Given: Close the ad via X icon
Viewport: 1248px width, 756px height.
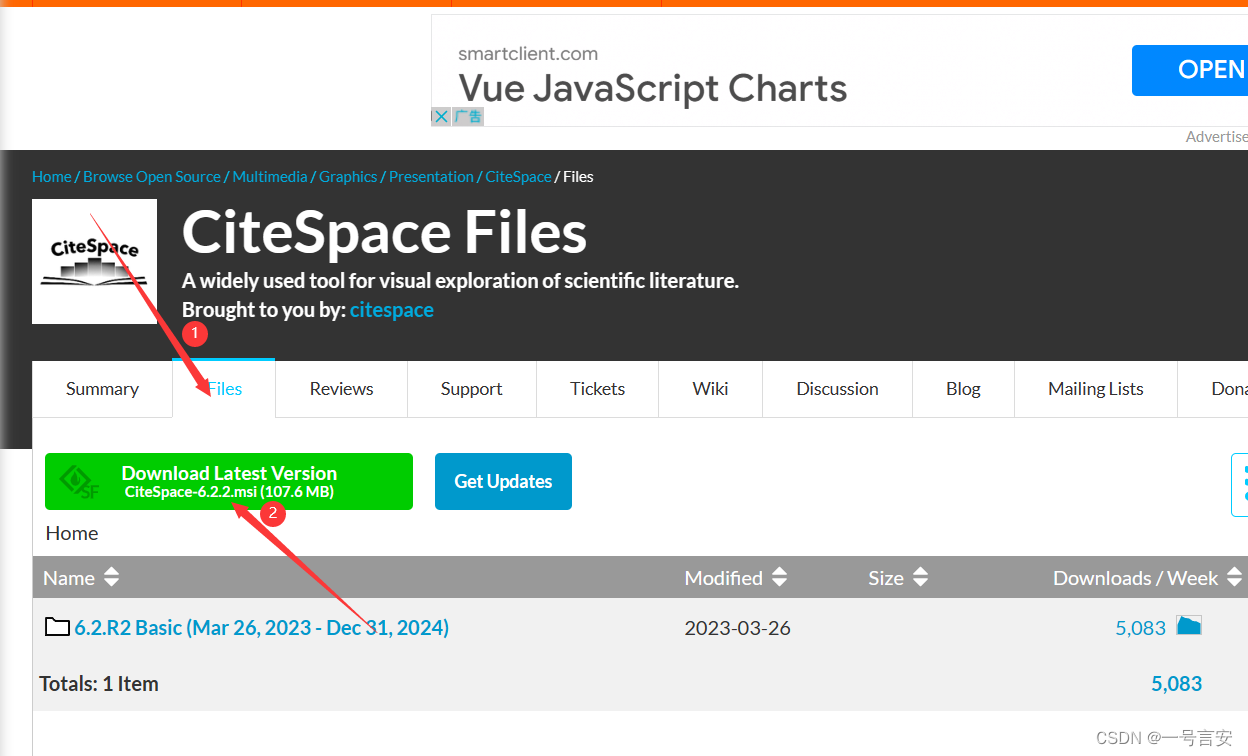Looking at the screenshot, I should [441, 116].
